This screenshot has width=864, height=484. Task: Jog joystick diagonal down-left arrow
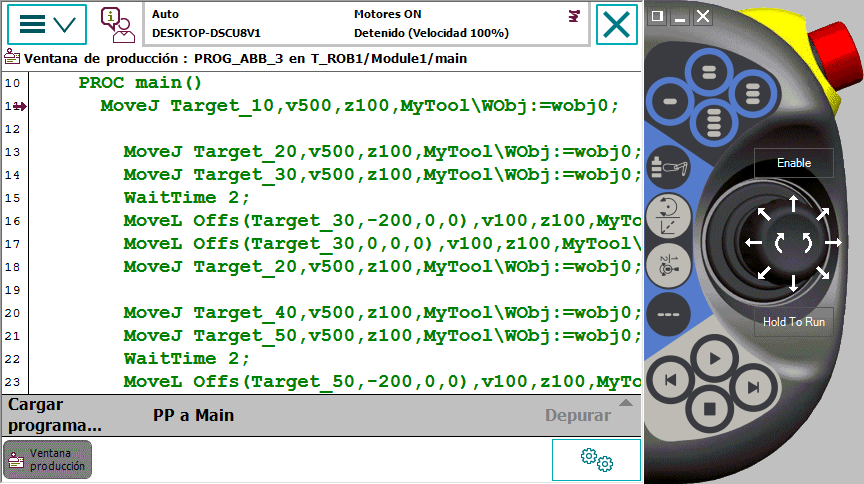click(764, 272)
